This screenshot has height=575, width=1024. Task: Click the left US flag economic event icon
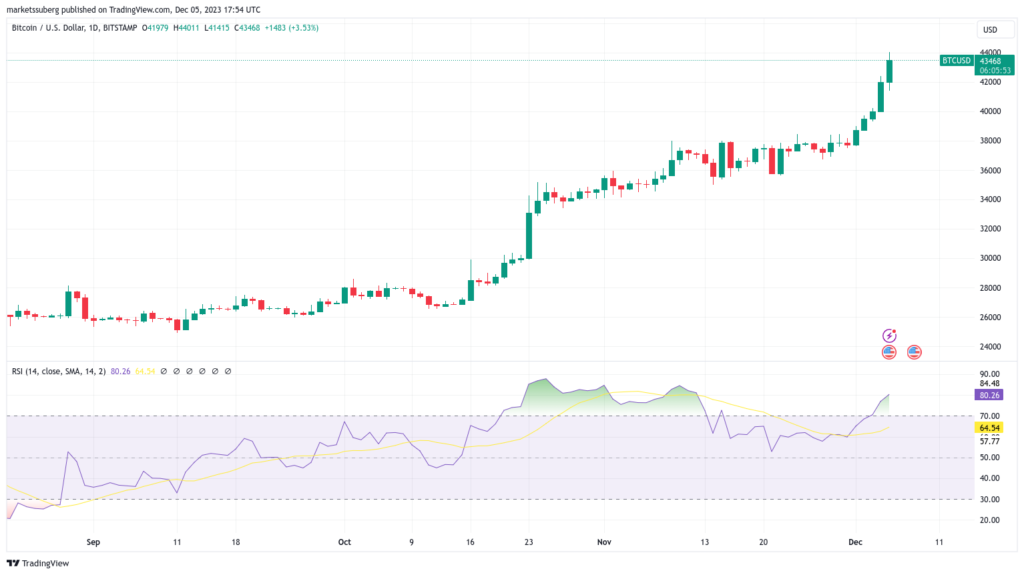pos(889,352)
